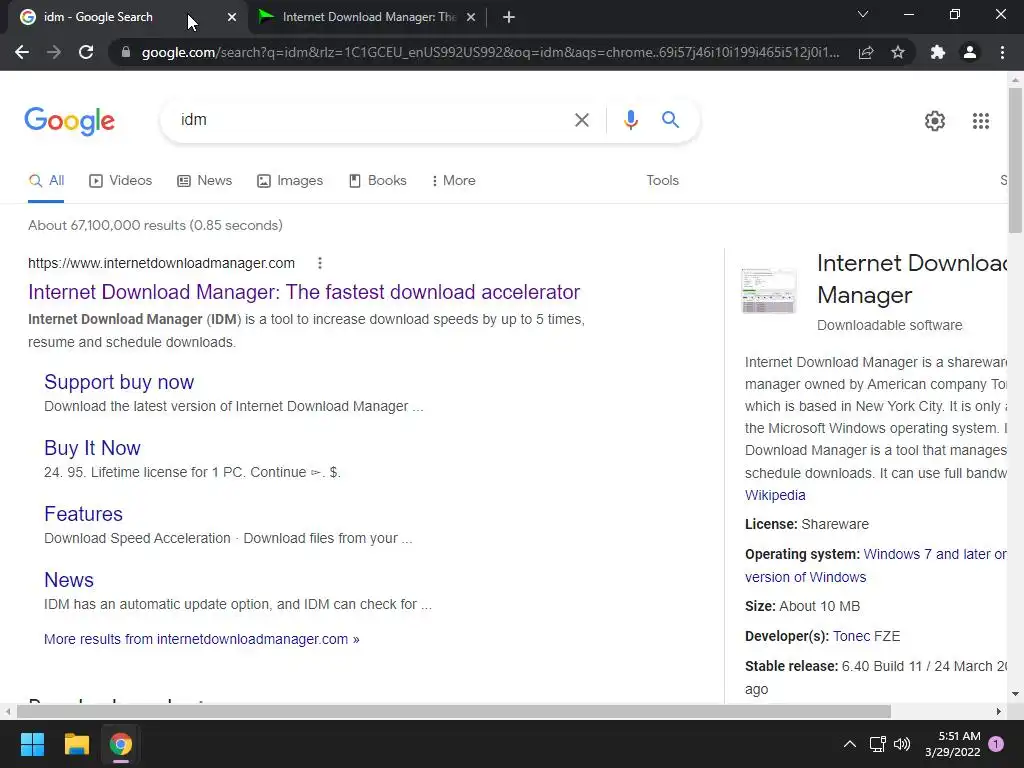Show News results tab
Image resolution: width=1024 pixels, height=768 pixels.
[204, 181]
